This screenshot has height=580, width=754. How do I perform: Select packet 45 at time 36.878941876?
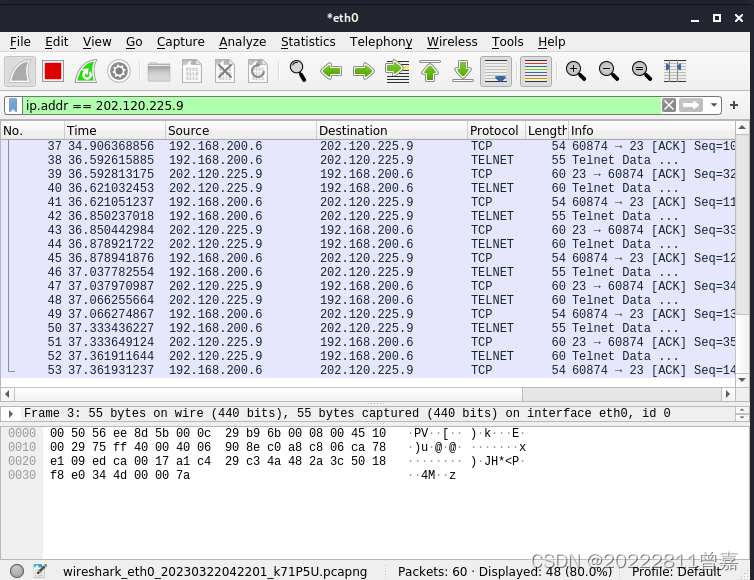tap(368, 258)
